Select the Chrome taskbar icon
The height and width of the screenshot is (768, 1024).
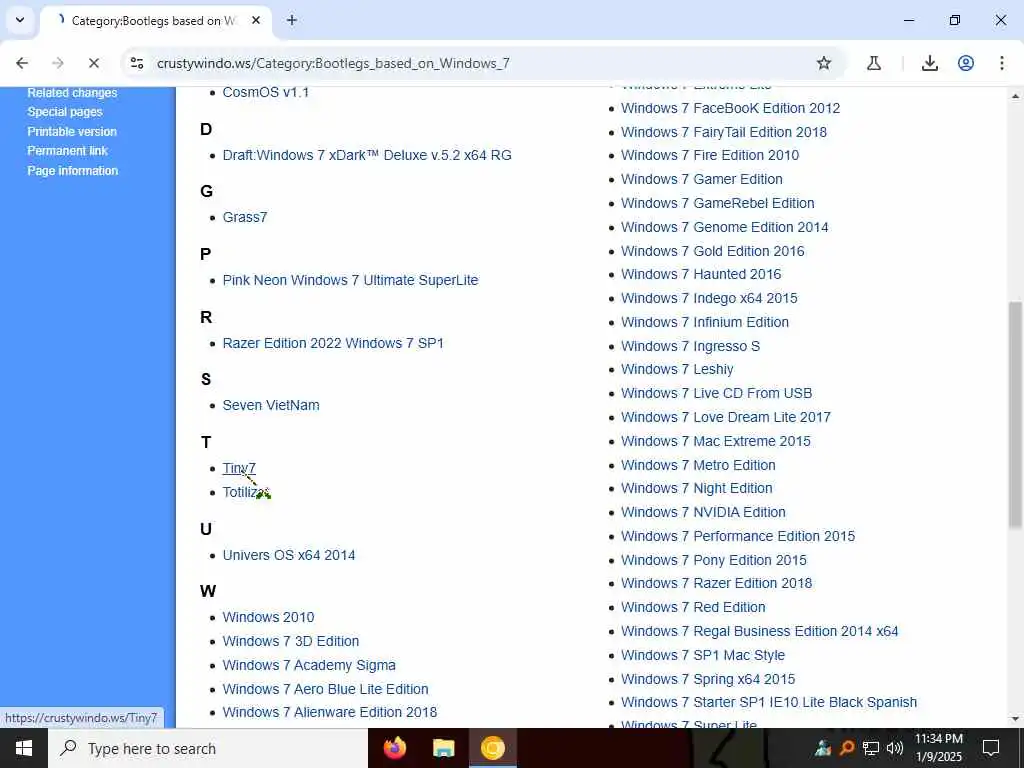492,748
